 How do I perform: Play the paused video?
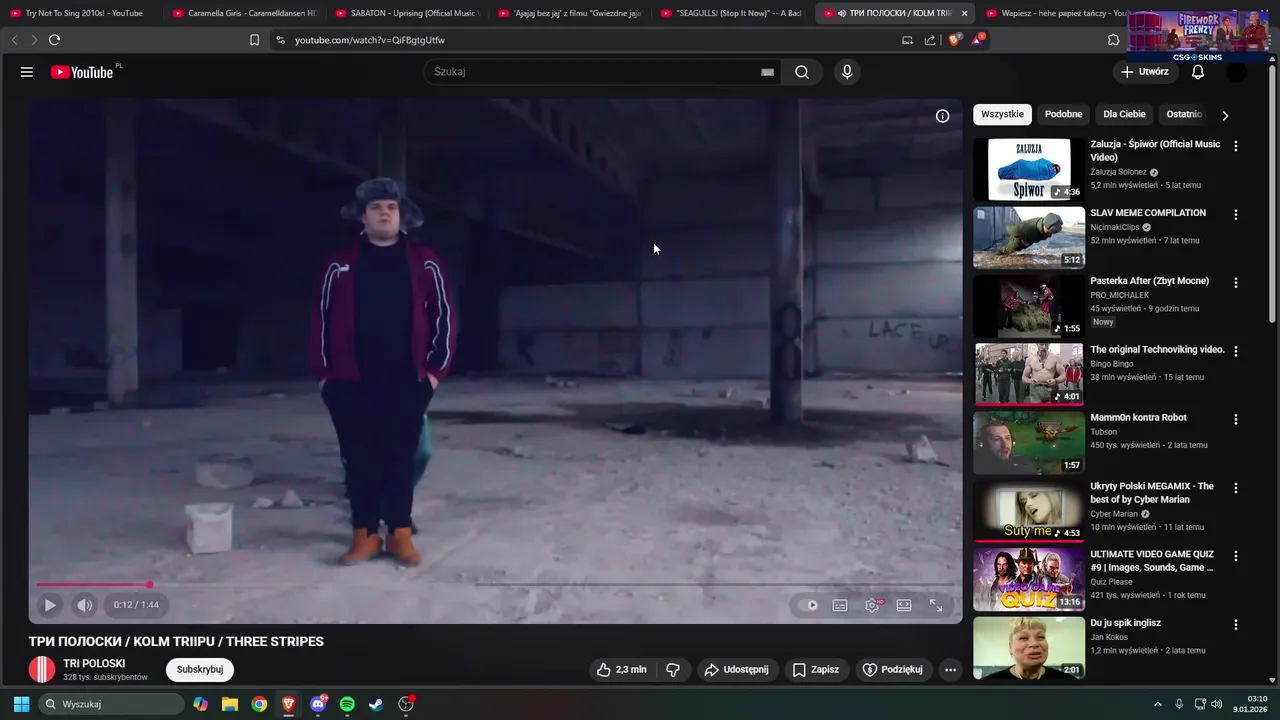click(49, 605)
